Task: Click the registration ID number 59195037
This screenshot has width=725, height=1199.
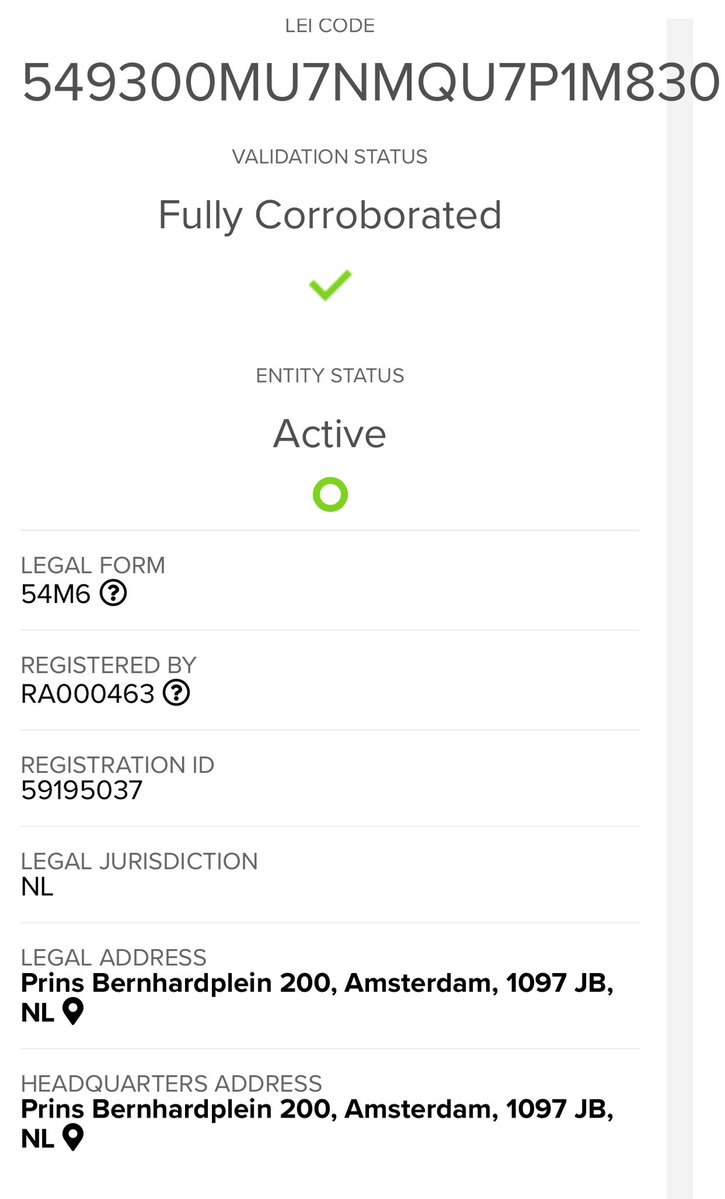Action: [82, 791]
